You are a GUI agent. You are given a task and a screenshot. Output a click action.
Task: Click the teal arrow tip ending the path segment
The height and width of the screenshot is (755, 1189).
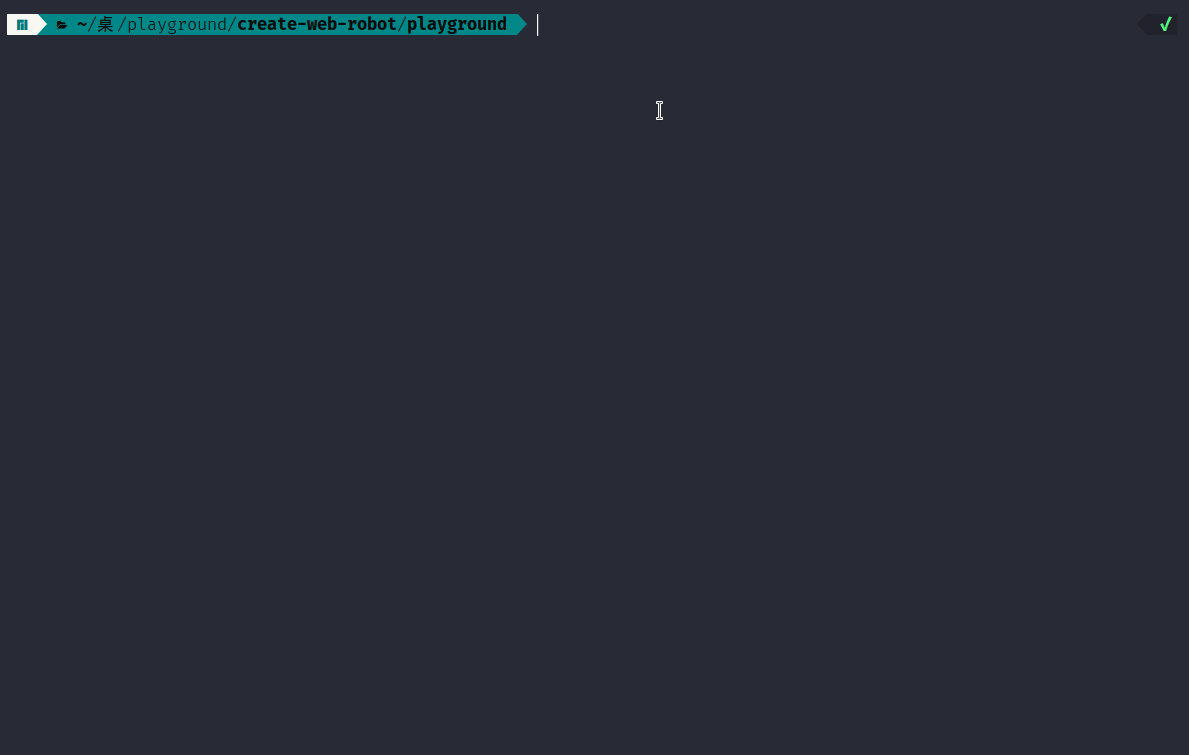click(x=522, y=24)
